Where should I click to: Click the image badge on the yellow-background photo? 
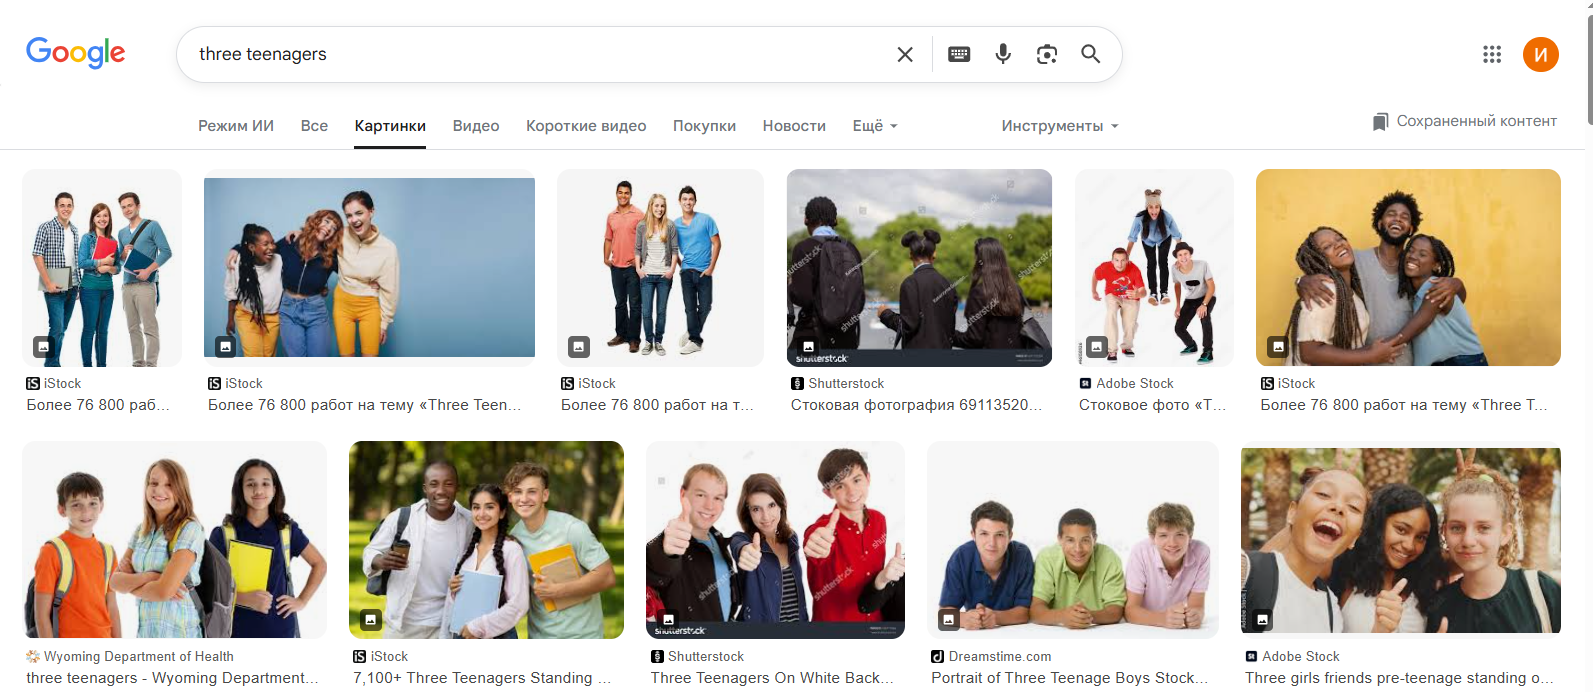1278,347
